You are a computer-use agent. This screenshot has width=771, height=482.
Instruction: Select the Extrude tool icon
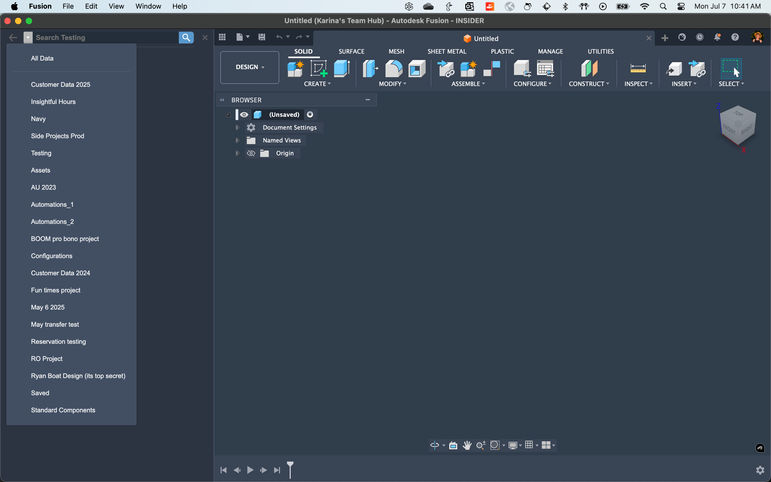(342, 69)
